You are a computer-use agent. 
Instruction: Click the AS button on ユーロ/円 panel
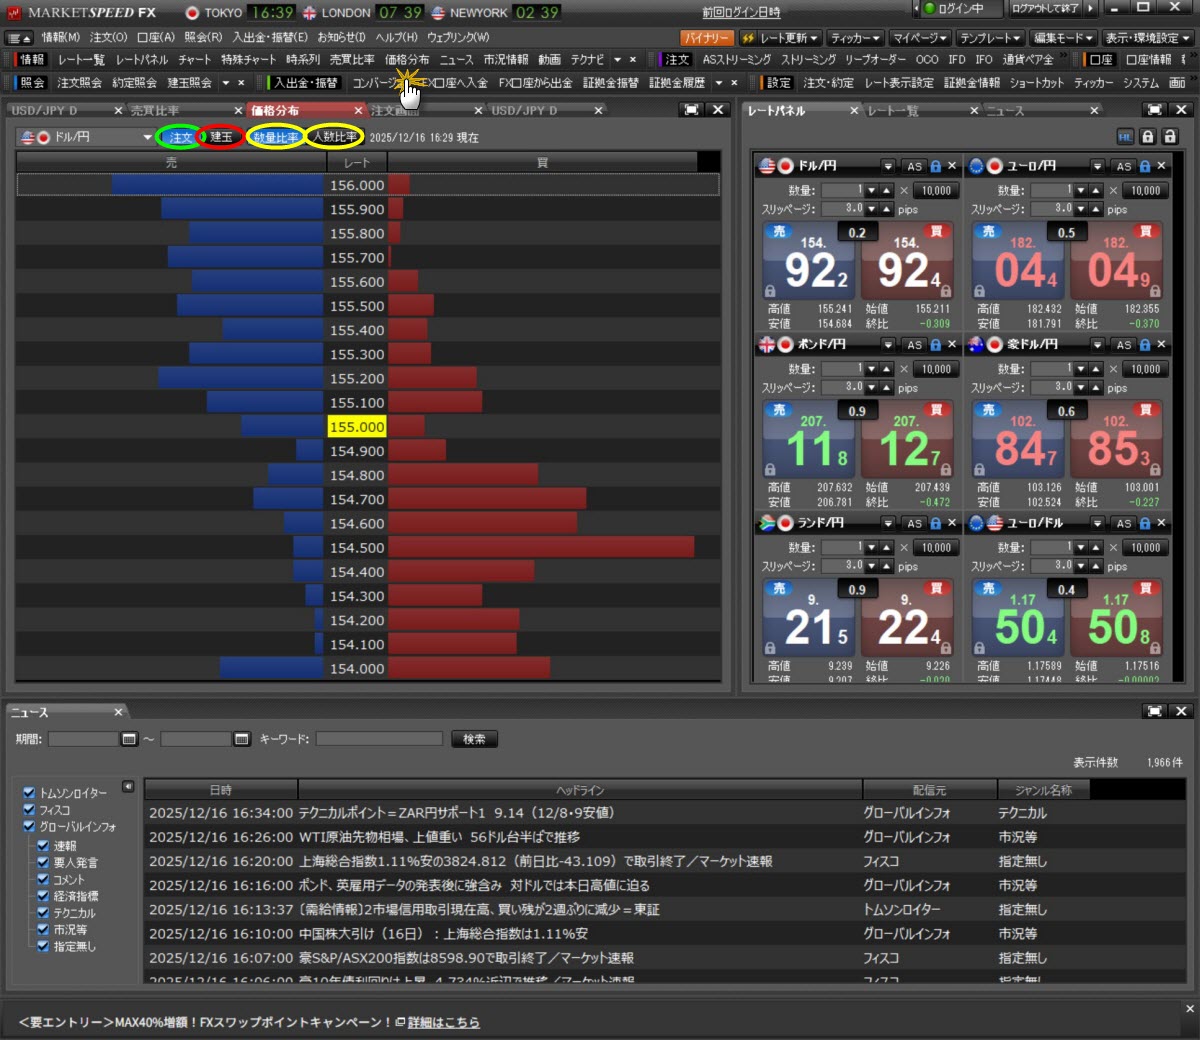pos(1124,166)
